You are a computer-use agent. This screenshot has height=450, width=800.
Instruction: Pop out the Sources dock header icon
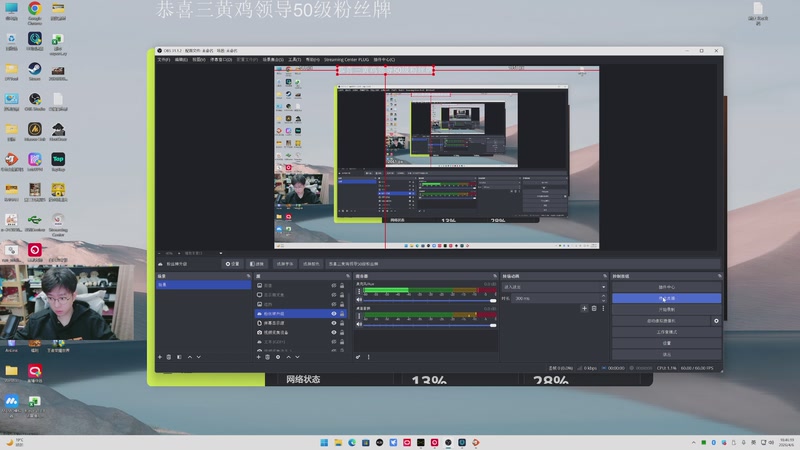coord(348,276)
